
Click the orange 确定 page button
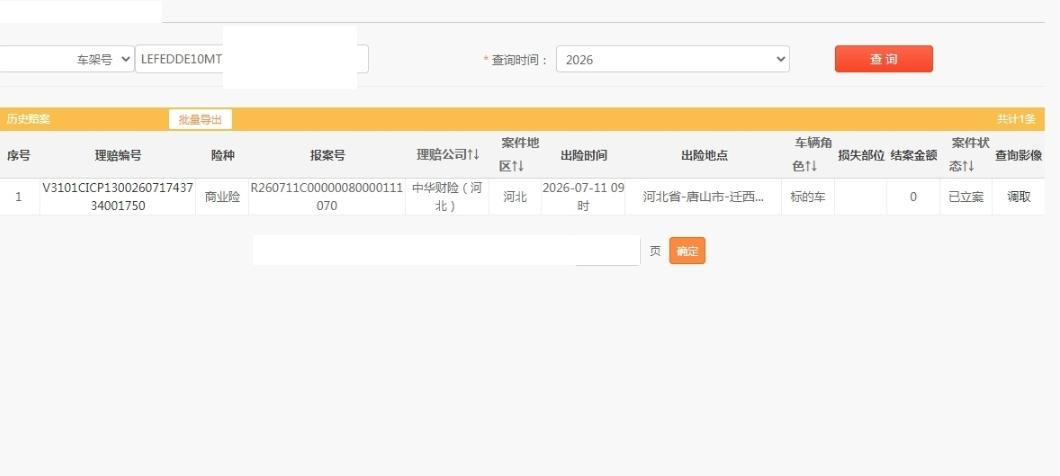click(x=687, y=251)
